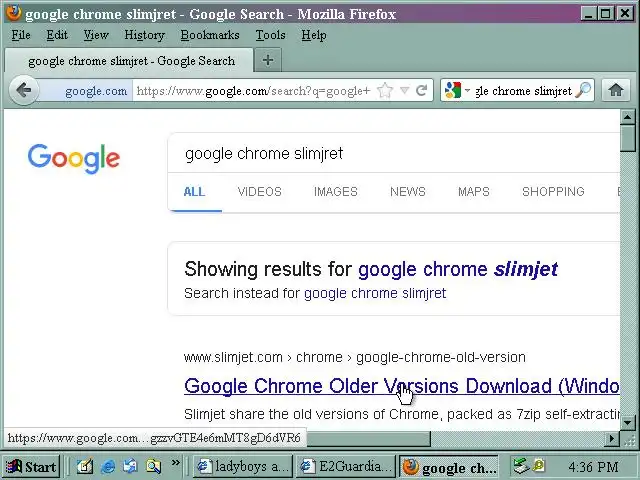640x480 pixels.
Task: Open the Windows Start menu
Action: pyautogui.click(x=32, y=467)
